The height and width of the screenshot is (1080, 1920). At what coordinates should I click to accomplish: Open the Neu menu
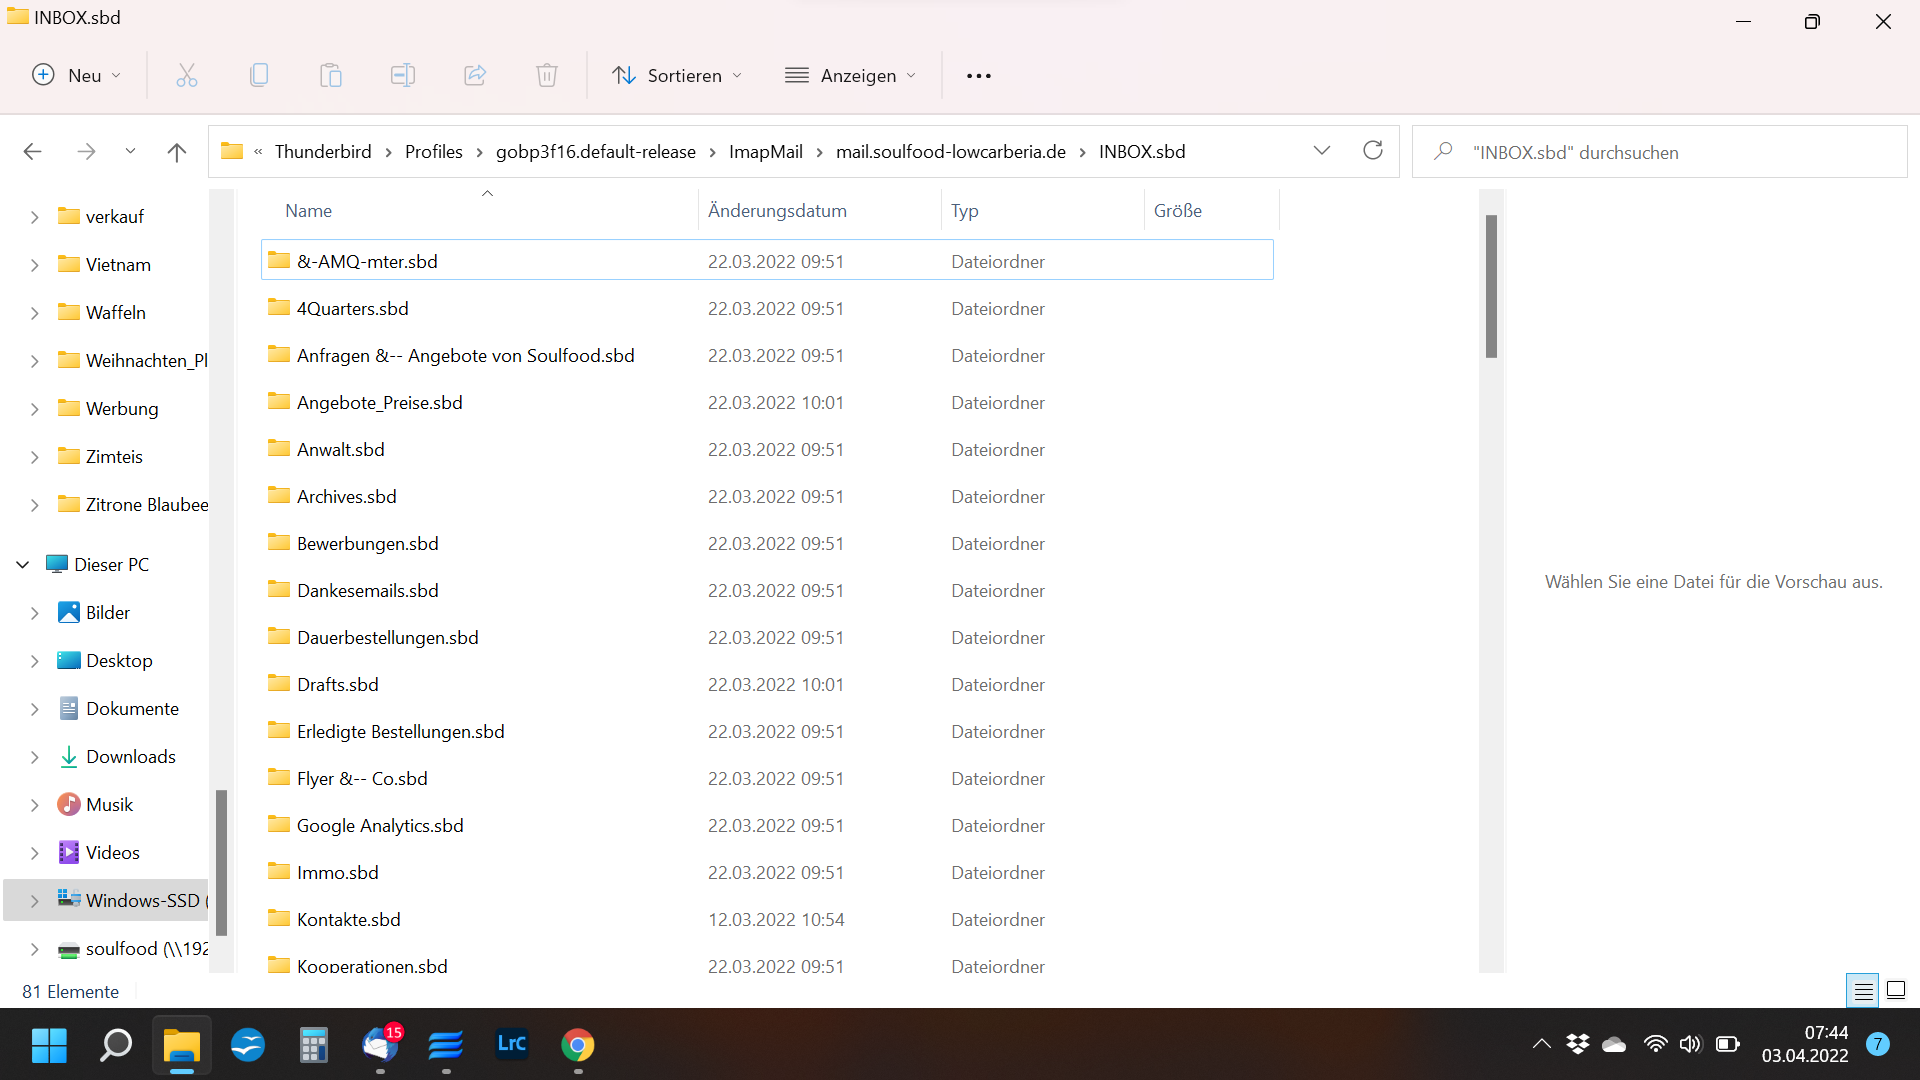(x=76, y=75)
